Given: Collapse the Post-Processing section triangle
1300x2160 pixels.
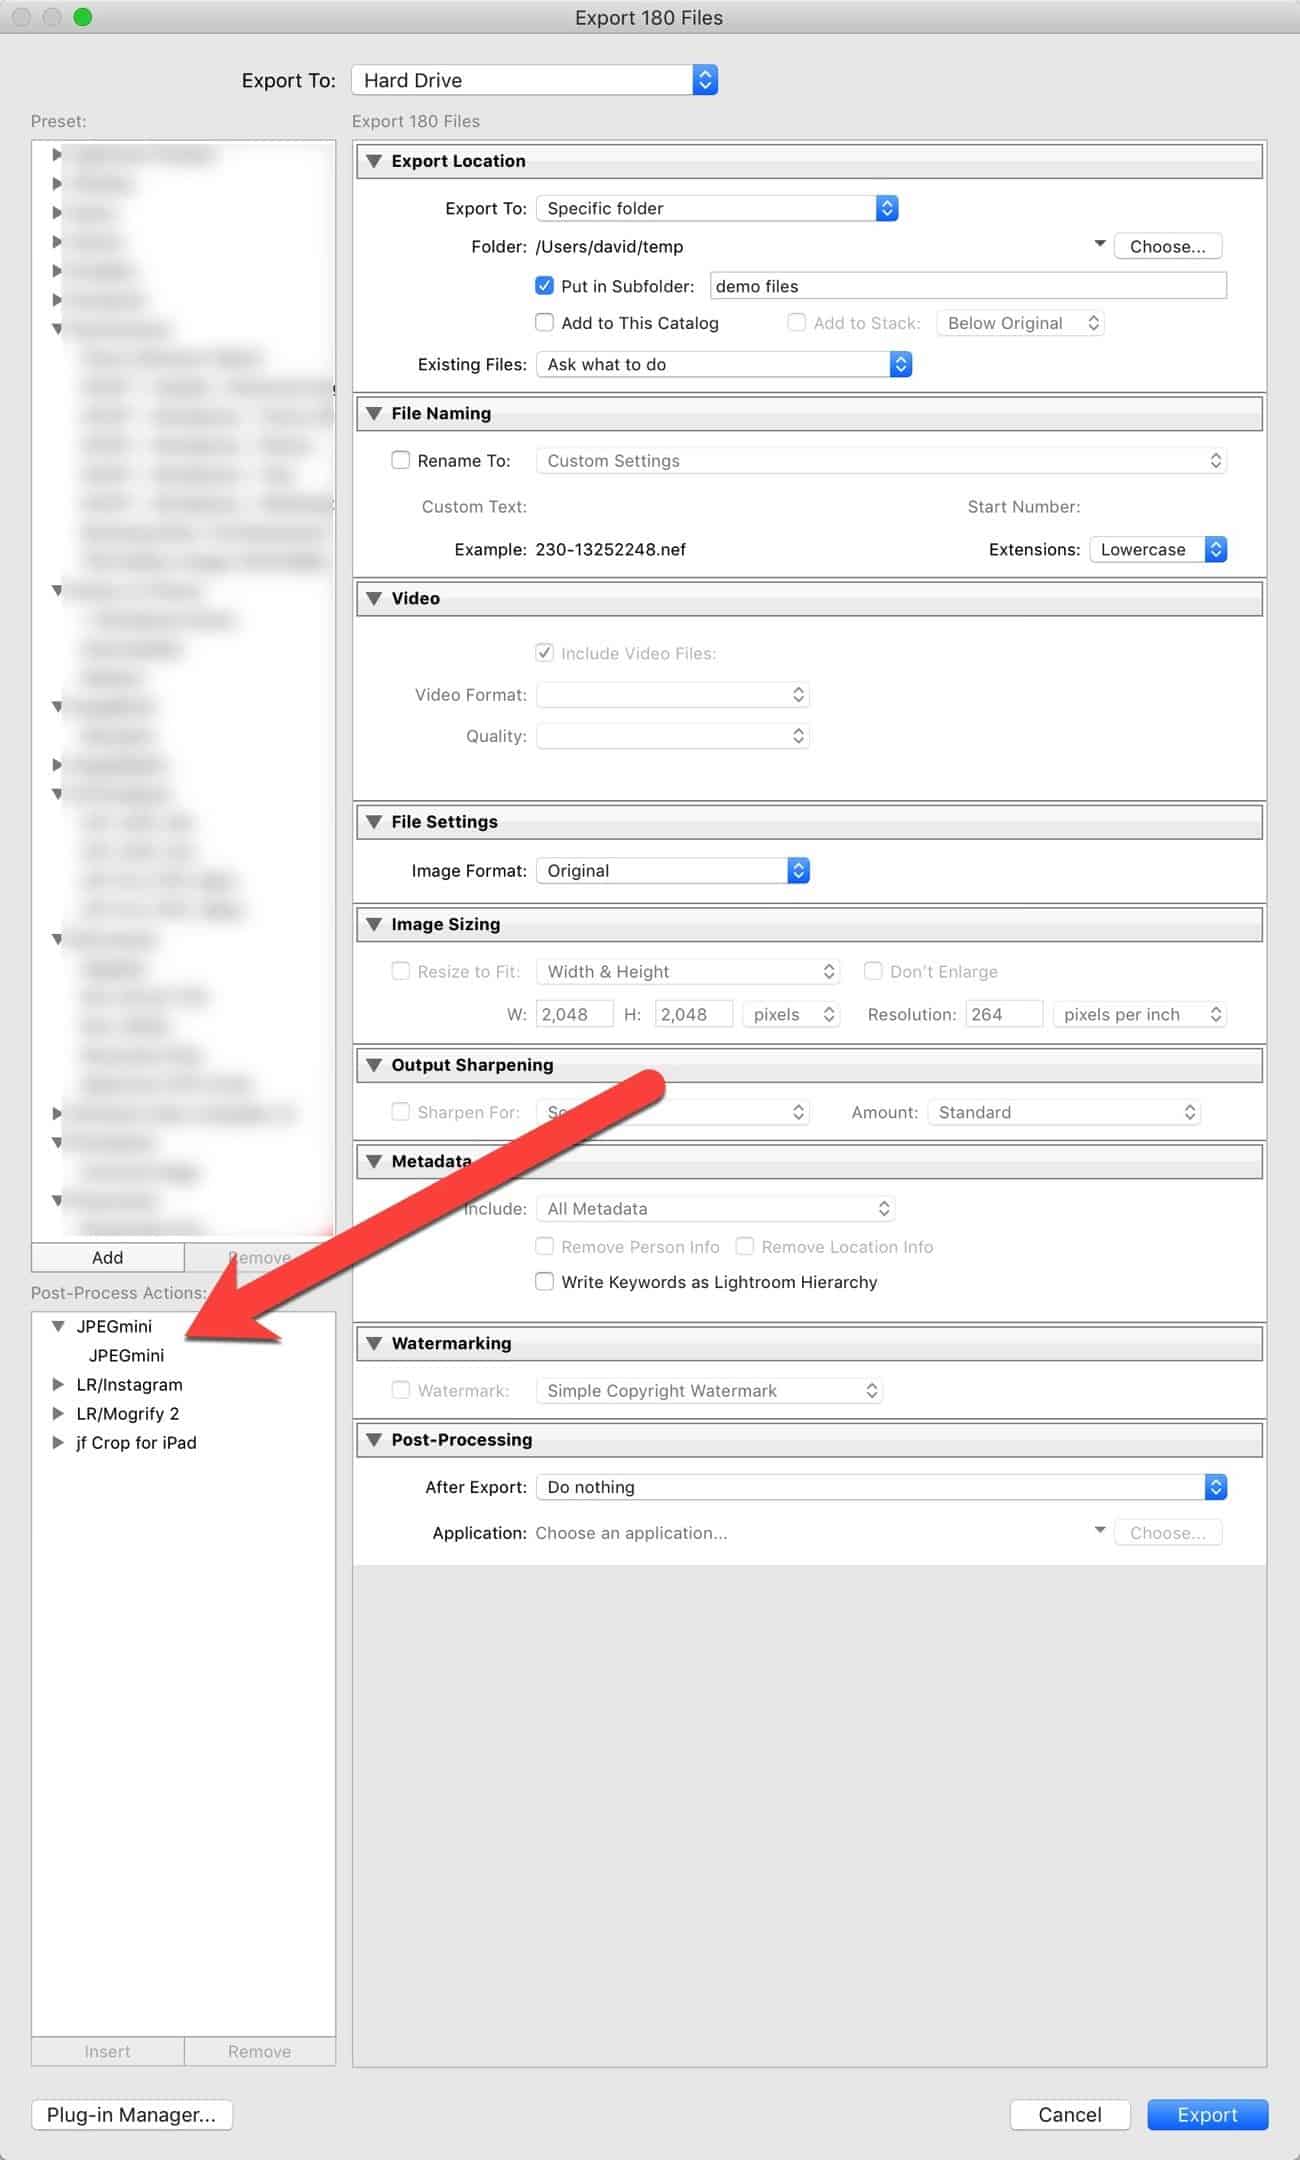Looking at the screenshot, I should pyautogui.click(x=374, y=1439).
